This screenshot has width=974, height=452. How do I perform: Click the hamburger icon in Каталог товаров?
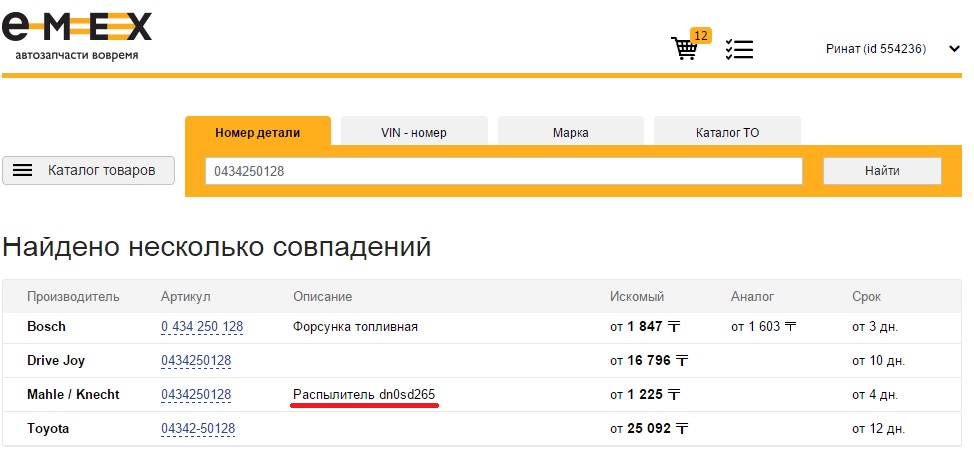click(22, 170)
